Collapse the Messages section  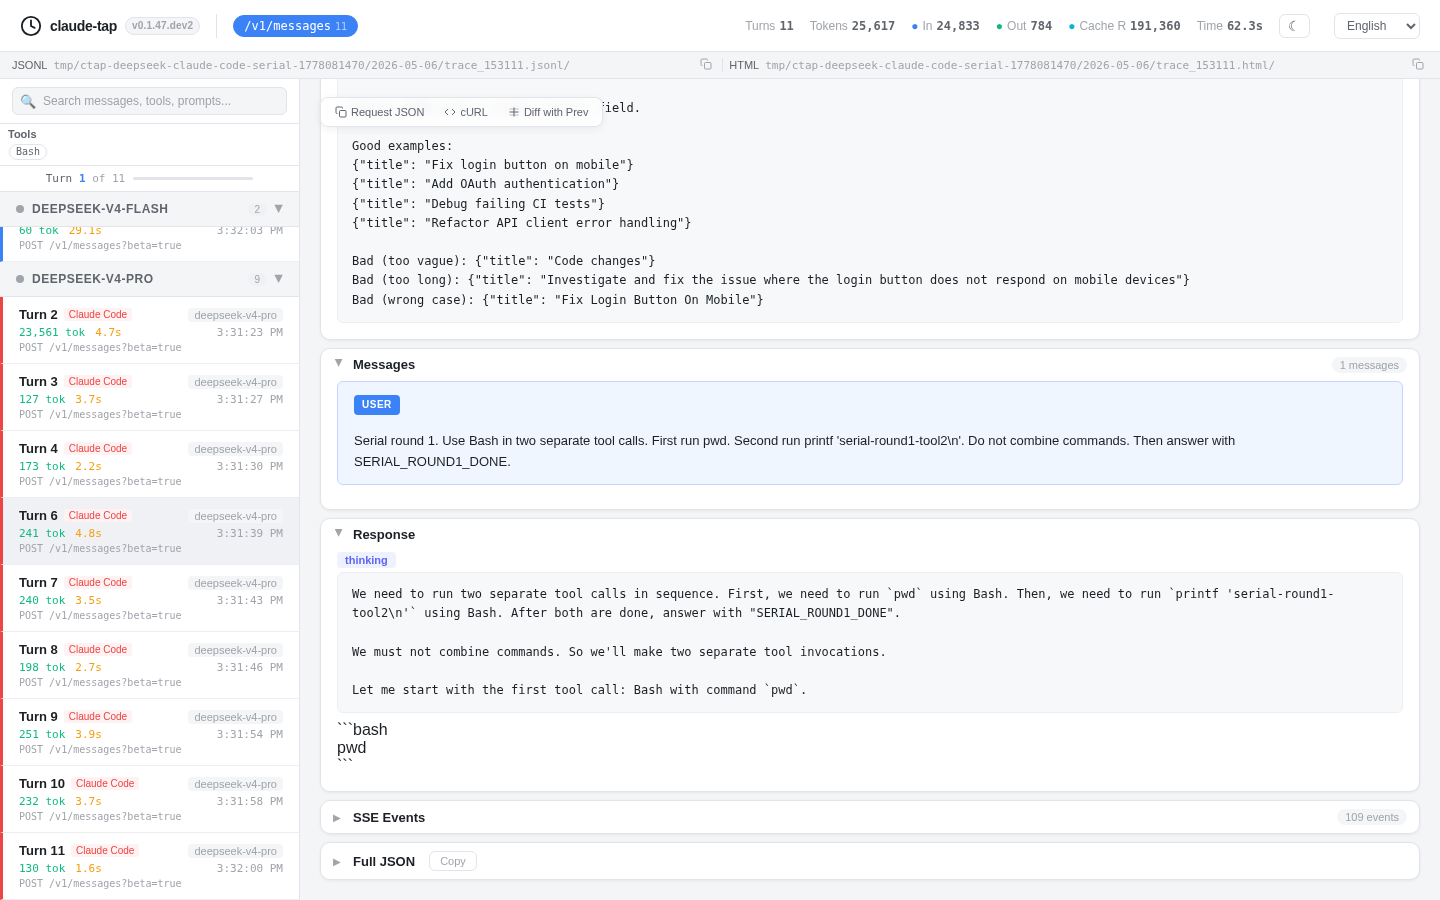339,364
